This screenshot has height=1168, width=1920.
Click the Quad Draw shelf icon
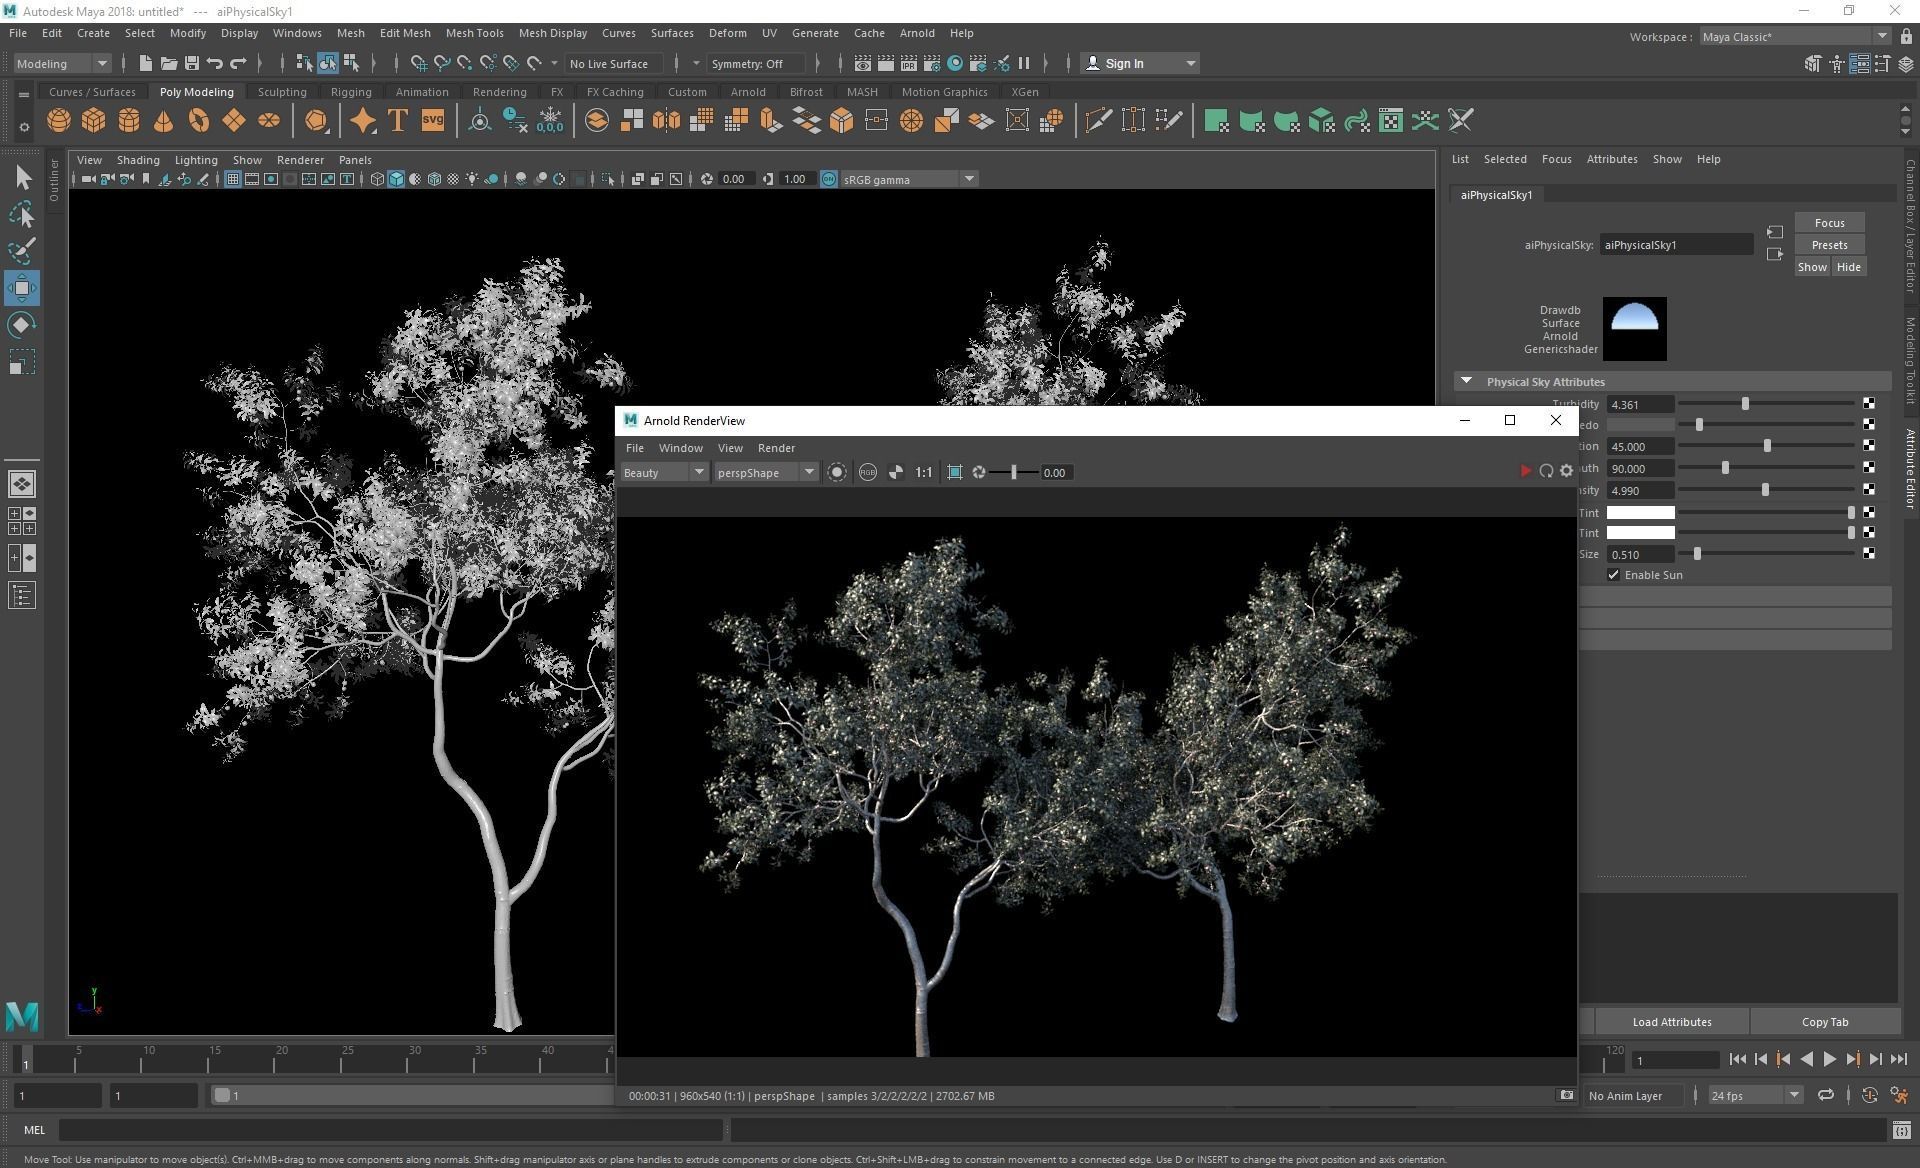click(x=1168, y=121)
